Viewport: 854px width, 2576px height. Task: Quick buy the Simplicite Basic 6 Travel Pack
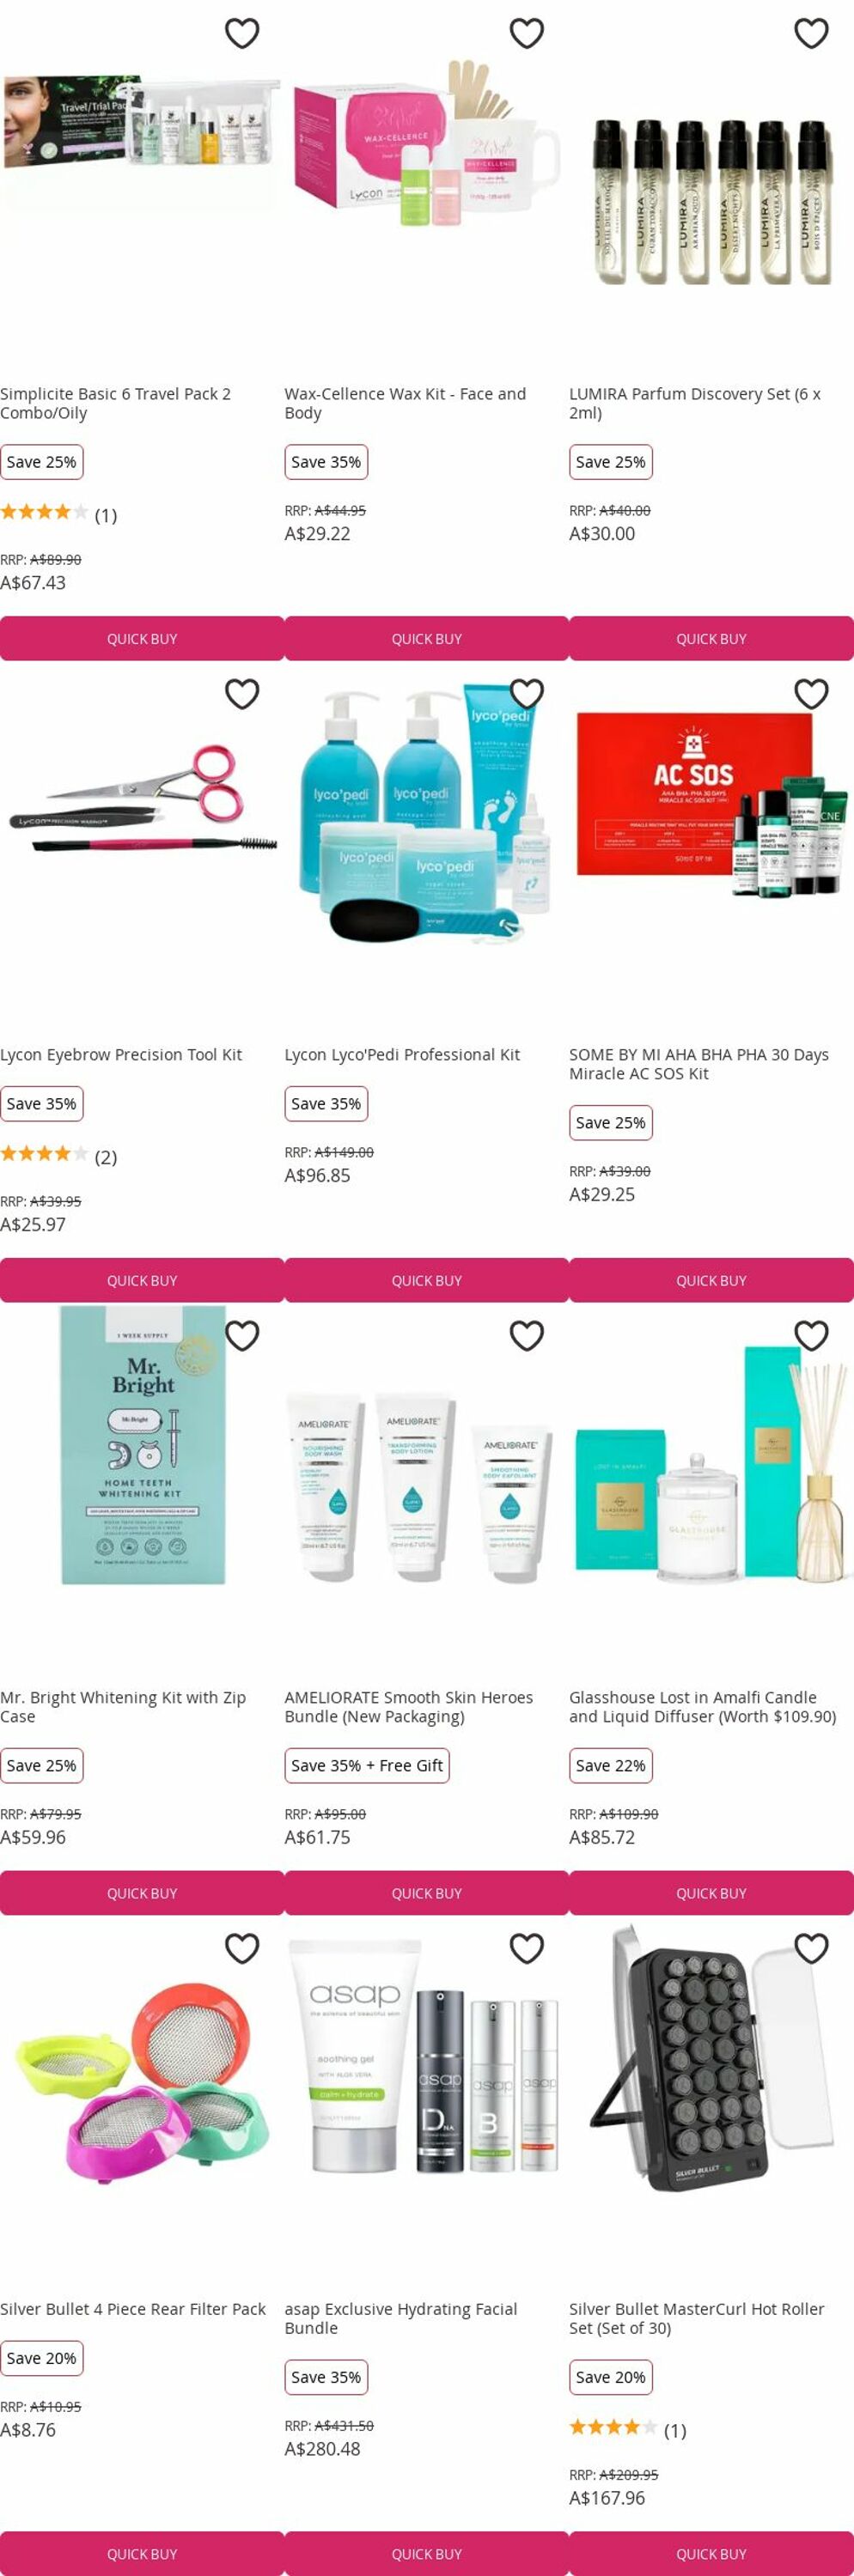pos(142,638)
